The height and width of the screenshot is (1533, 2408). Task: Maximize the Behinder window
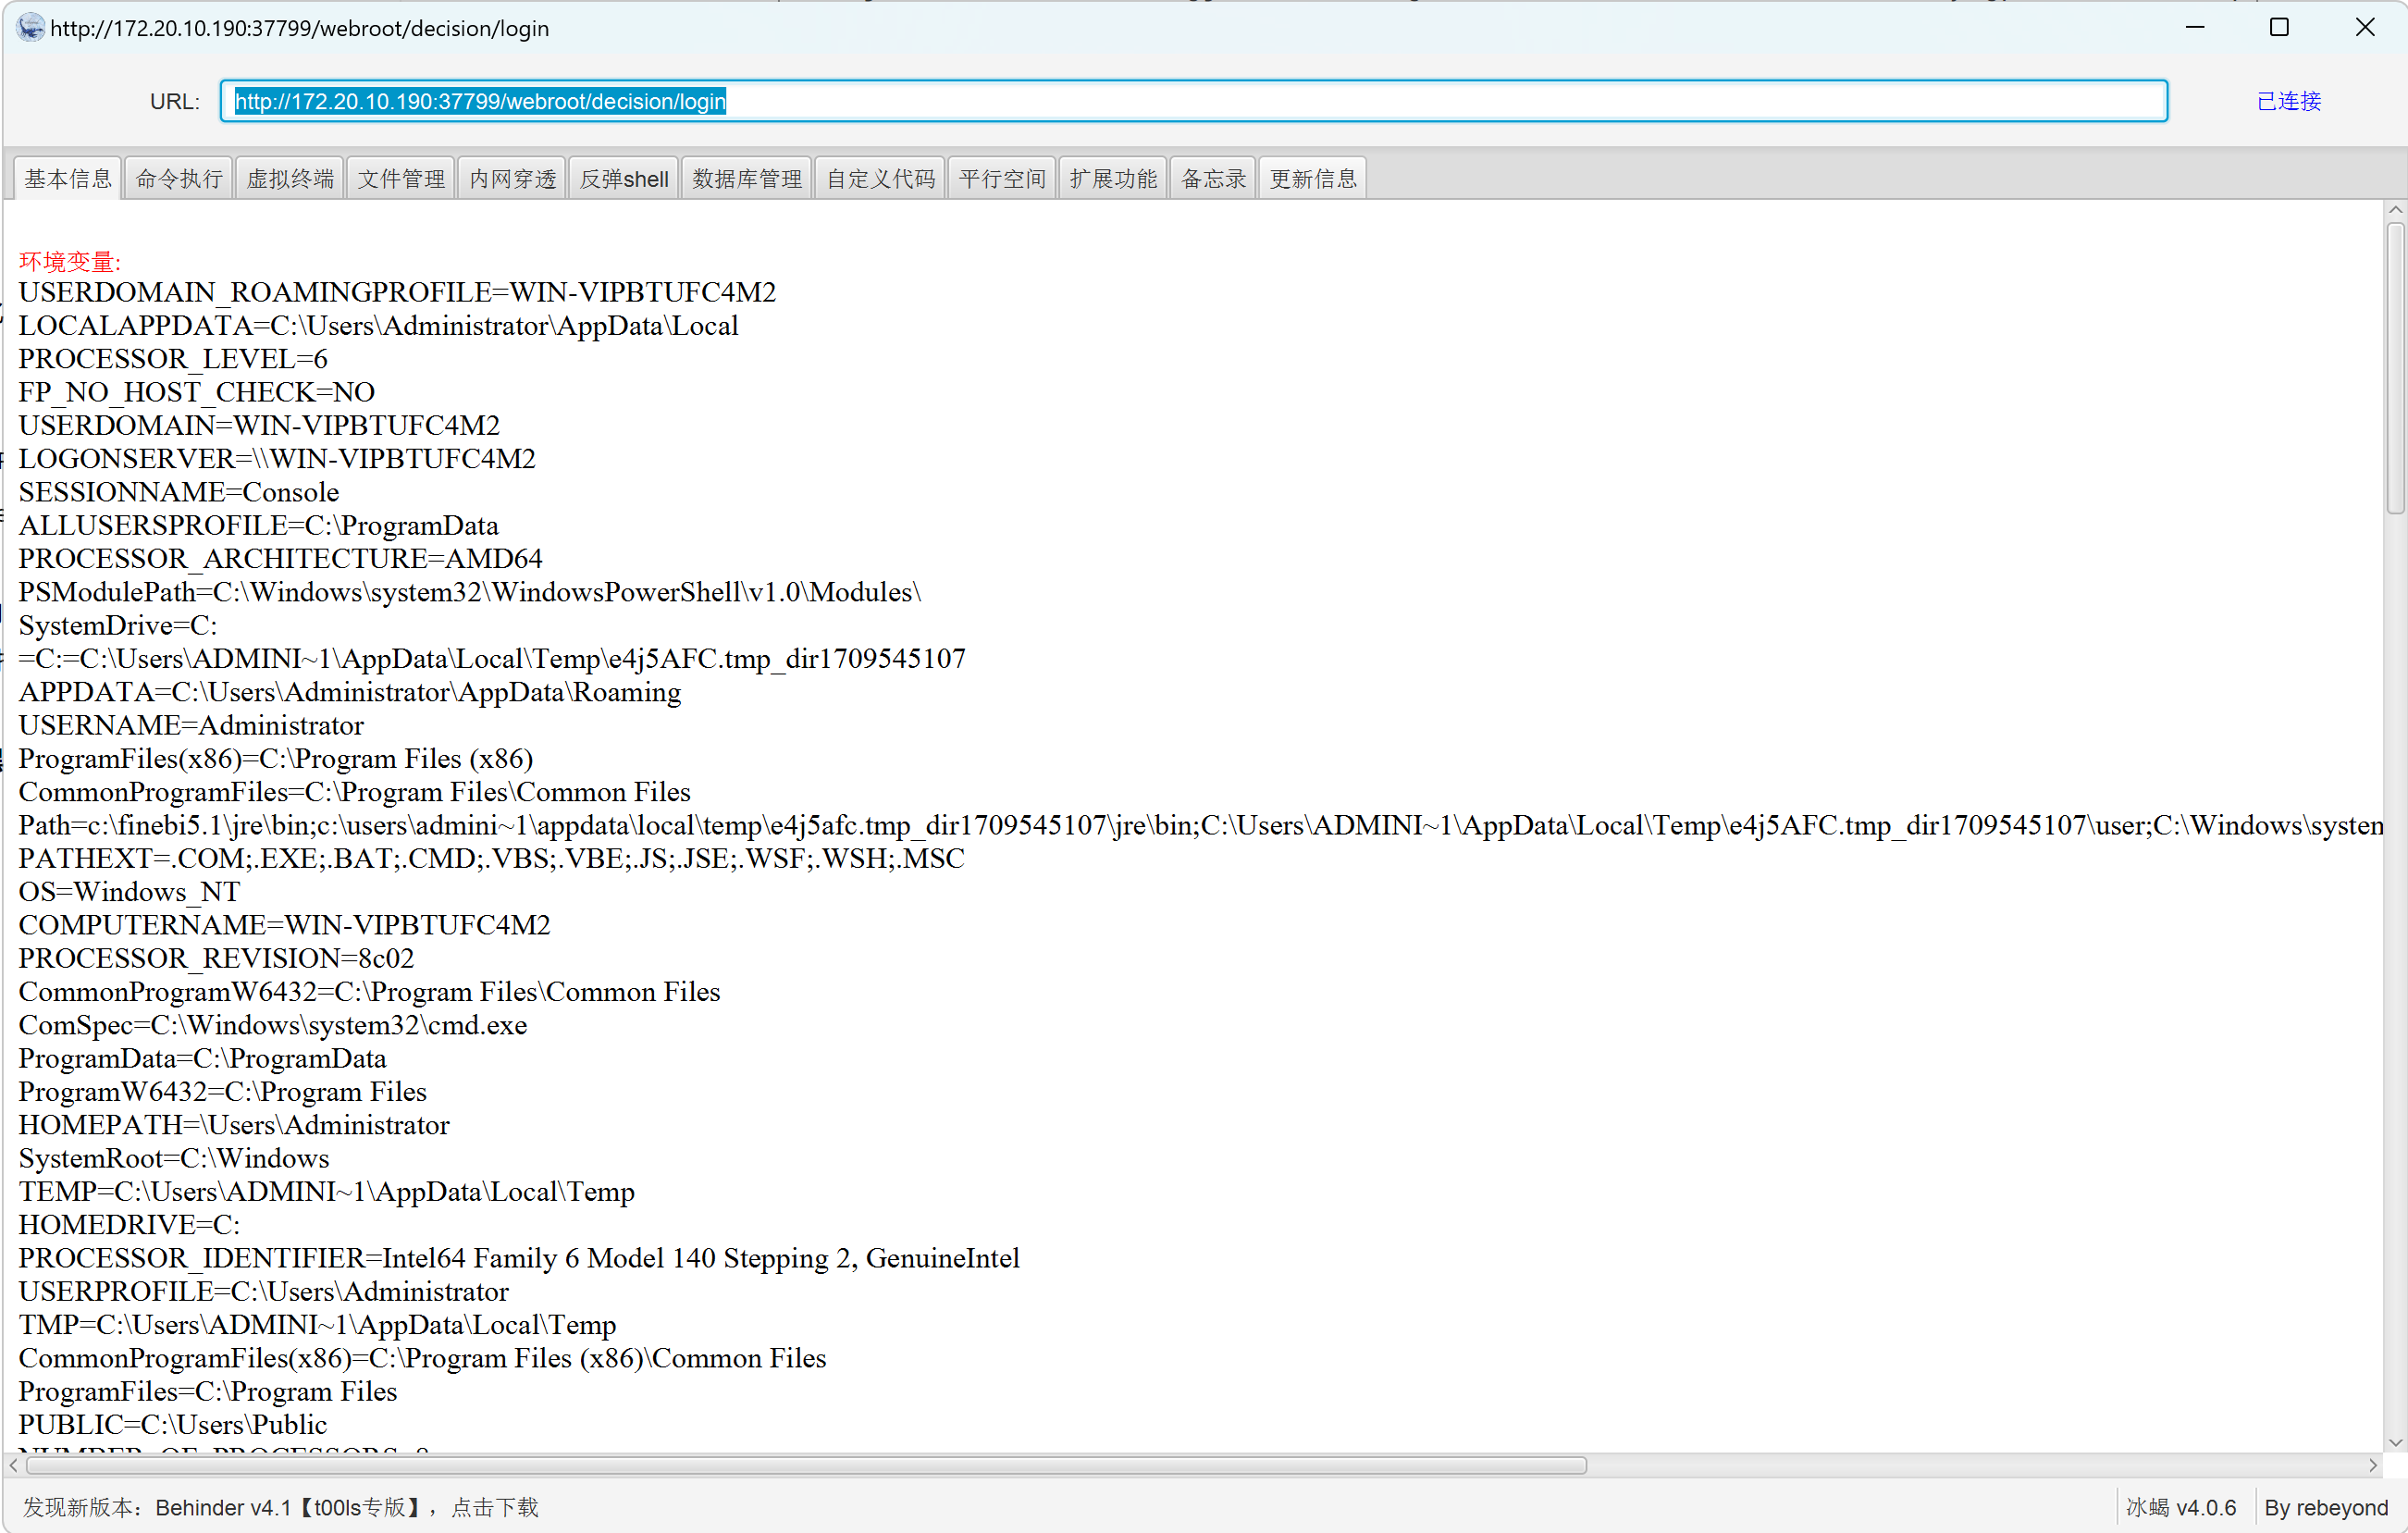pyautogui.click(x=2279, y=27)
